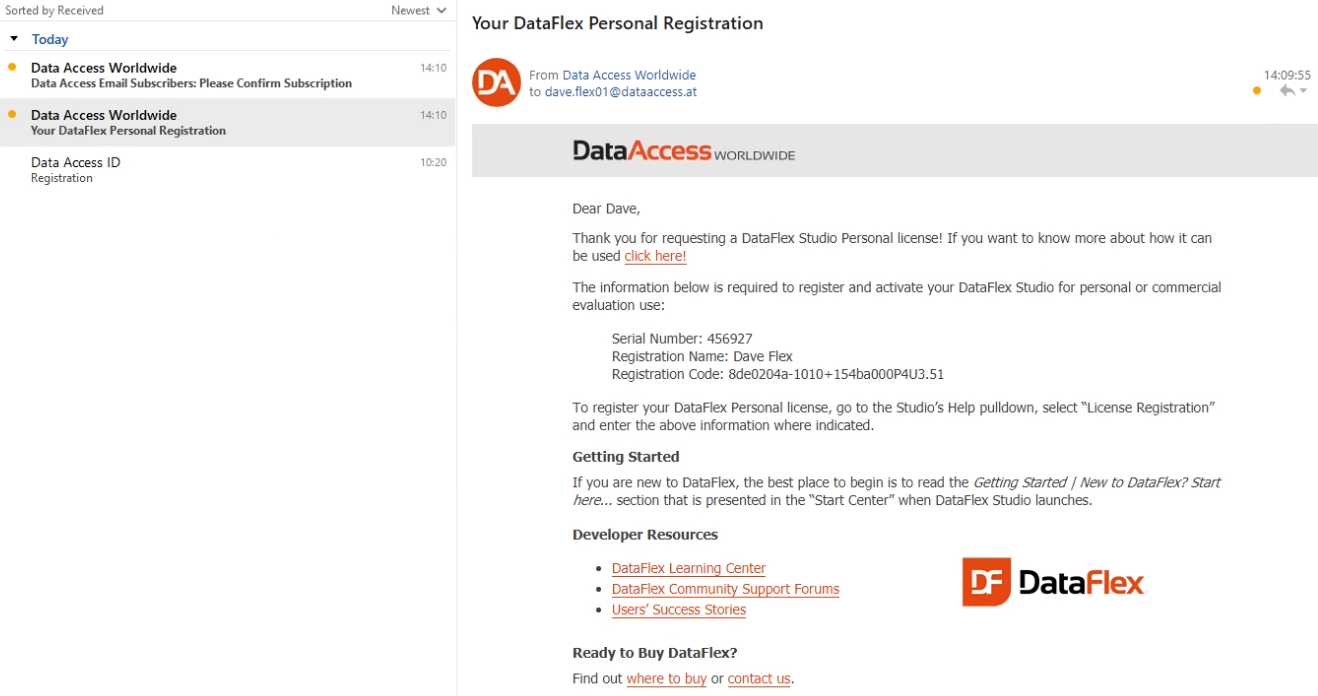The width and height of the screenshot is (1318, 696).
Task: Click the reply arrow icon
Action: coord(1287,91)
